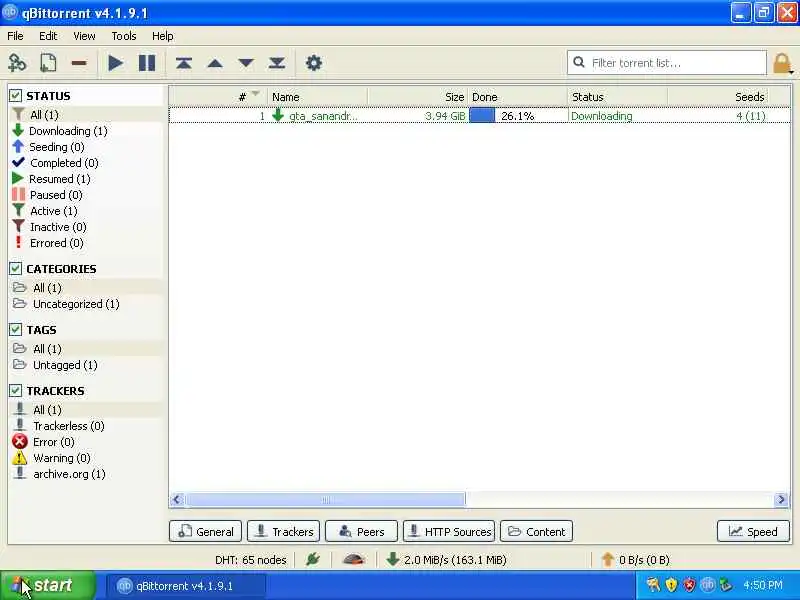Open the Speed graph tab

click(753, 532)
